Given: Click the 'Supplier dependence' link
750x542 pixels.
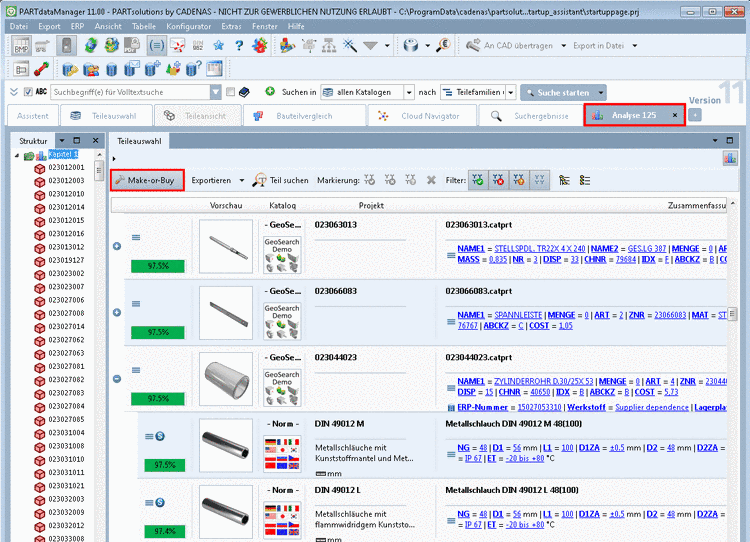Looking at the screenshot, I should pos(651,408).
